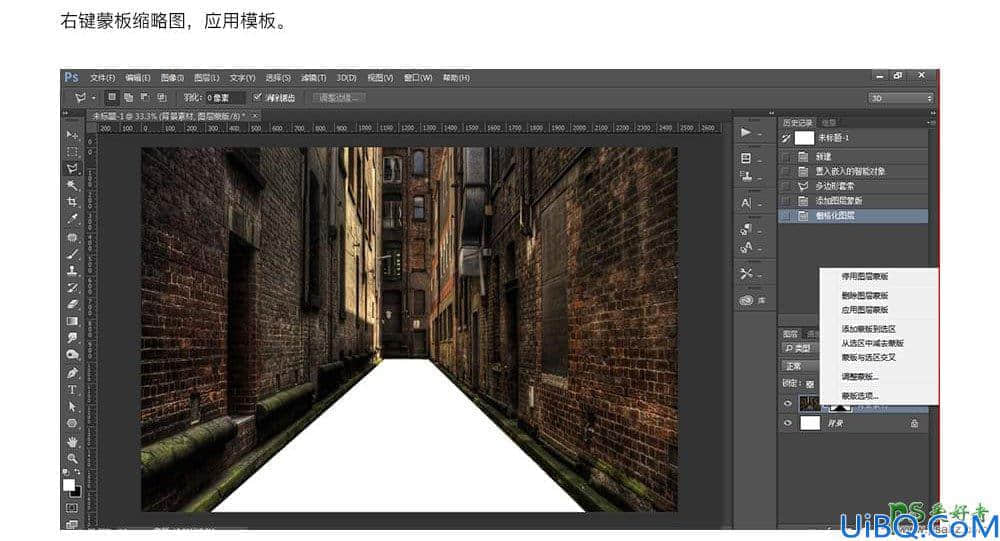Viewport: 1000px width, 541px height.
Task: Choose 停用图层蒙版 from context menu
Action: (x=865, y=276)
